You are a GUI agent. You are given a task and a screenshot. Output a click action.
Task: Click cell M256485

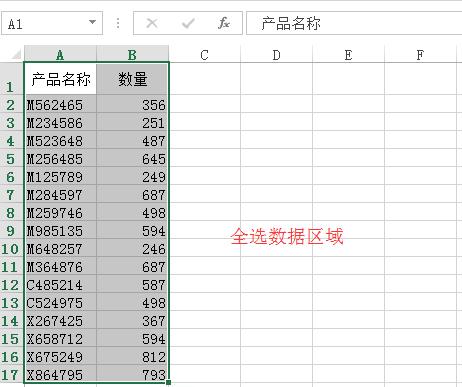(60, 158)
